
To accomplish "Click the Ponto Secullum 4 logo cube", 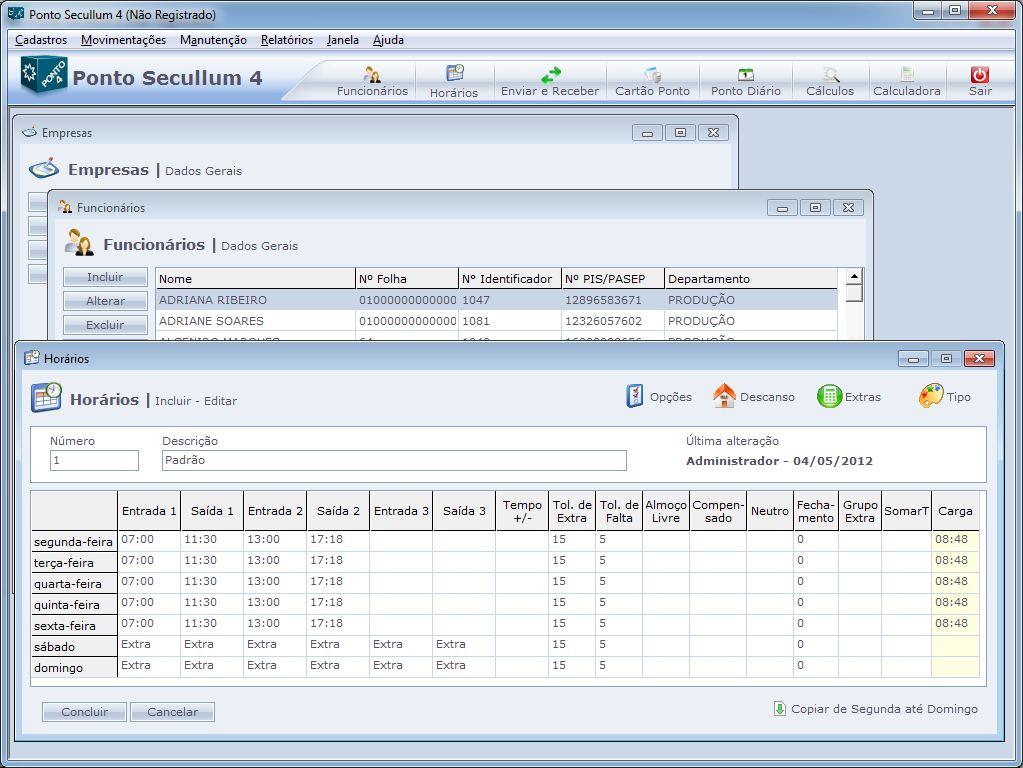I will tap(43, 74).
